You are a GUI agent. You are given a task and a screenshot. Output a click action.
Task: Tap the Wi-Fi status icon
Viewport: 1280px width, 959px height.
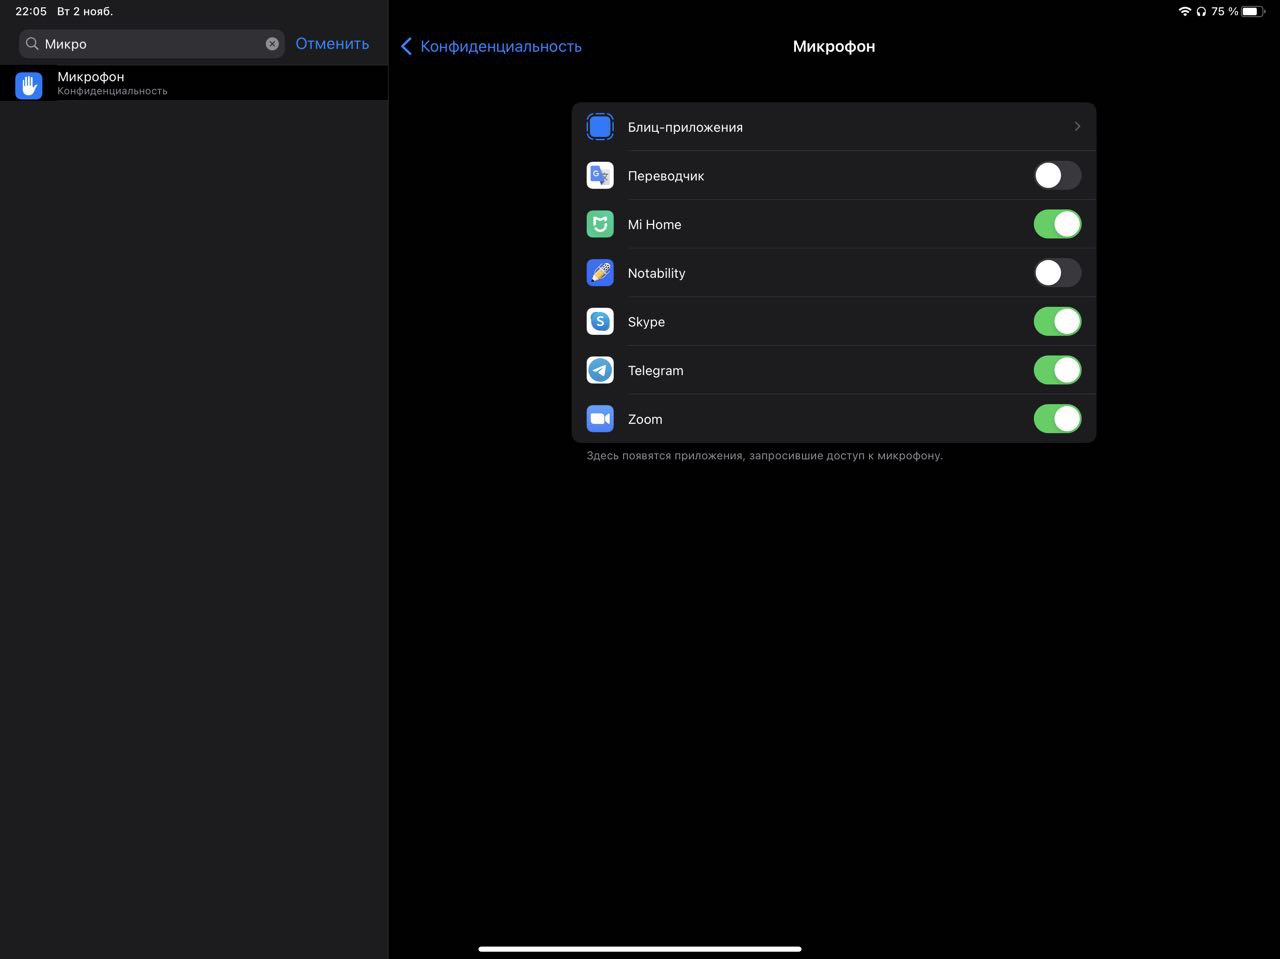(1185, 11)
